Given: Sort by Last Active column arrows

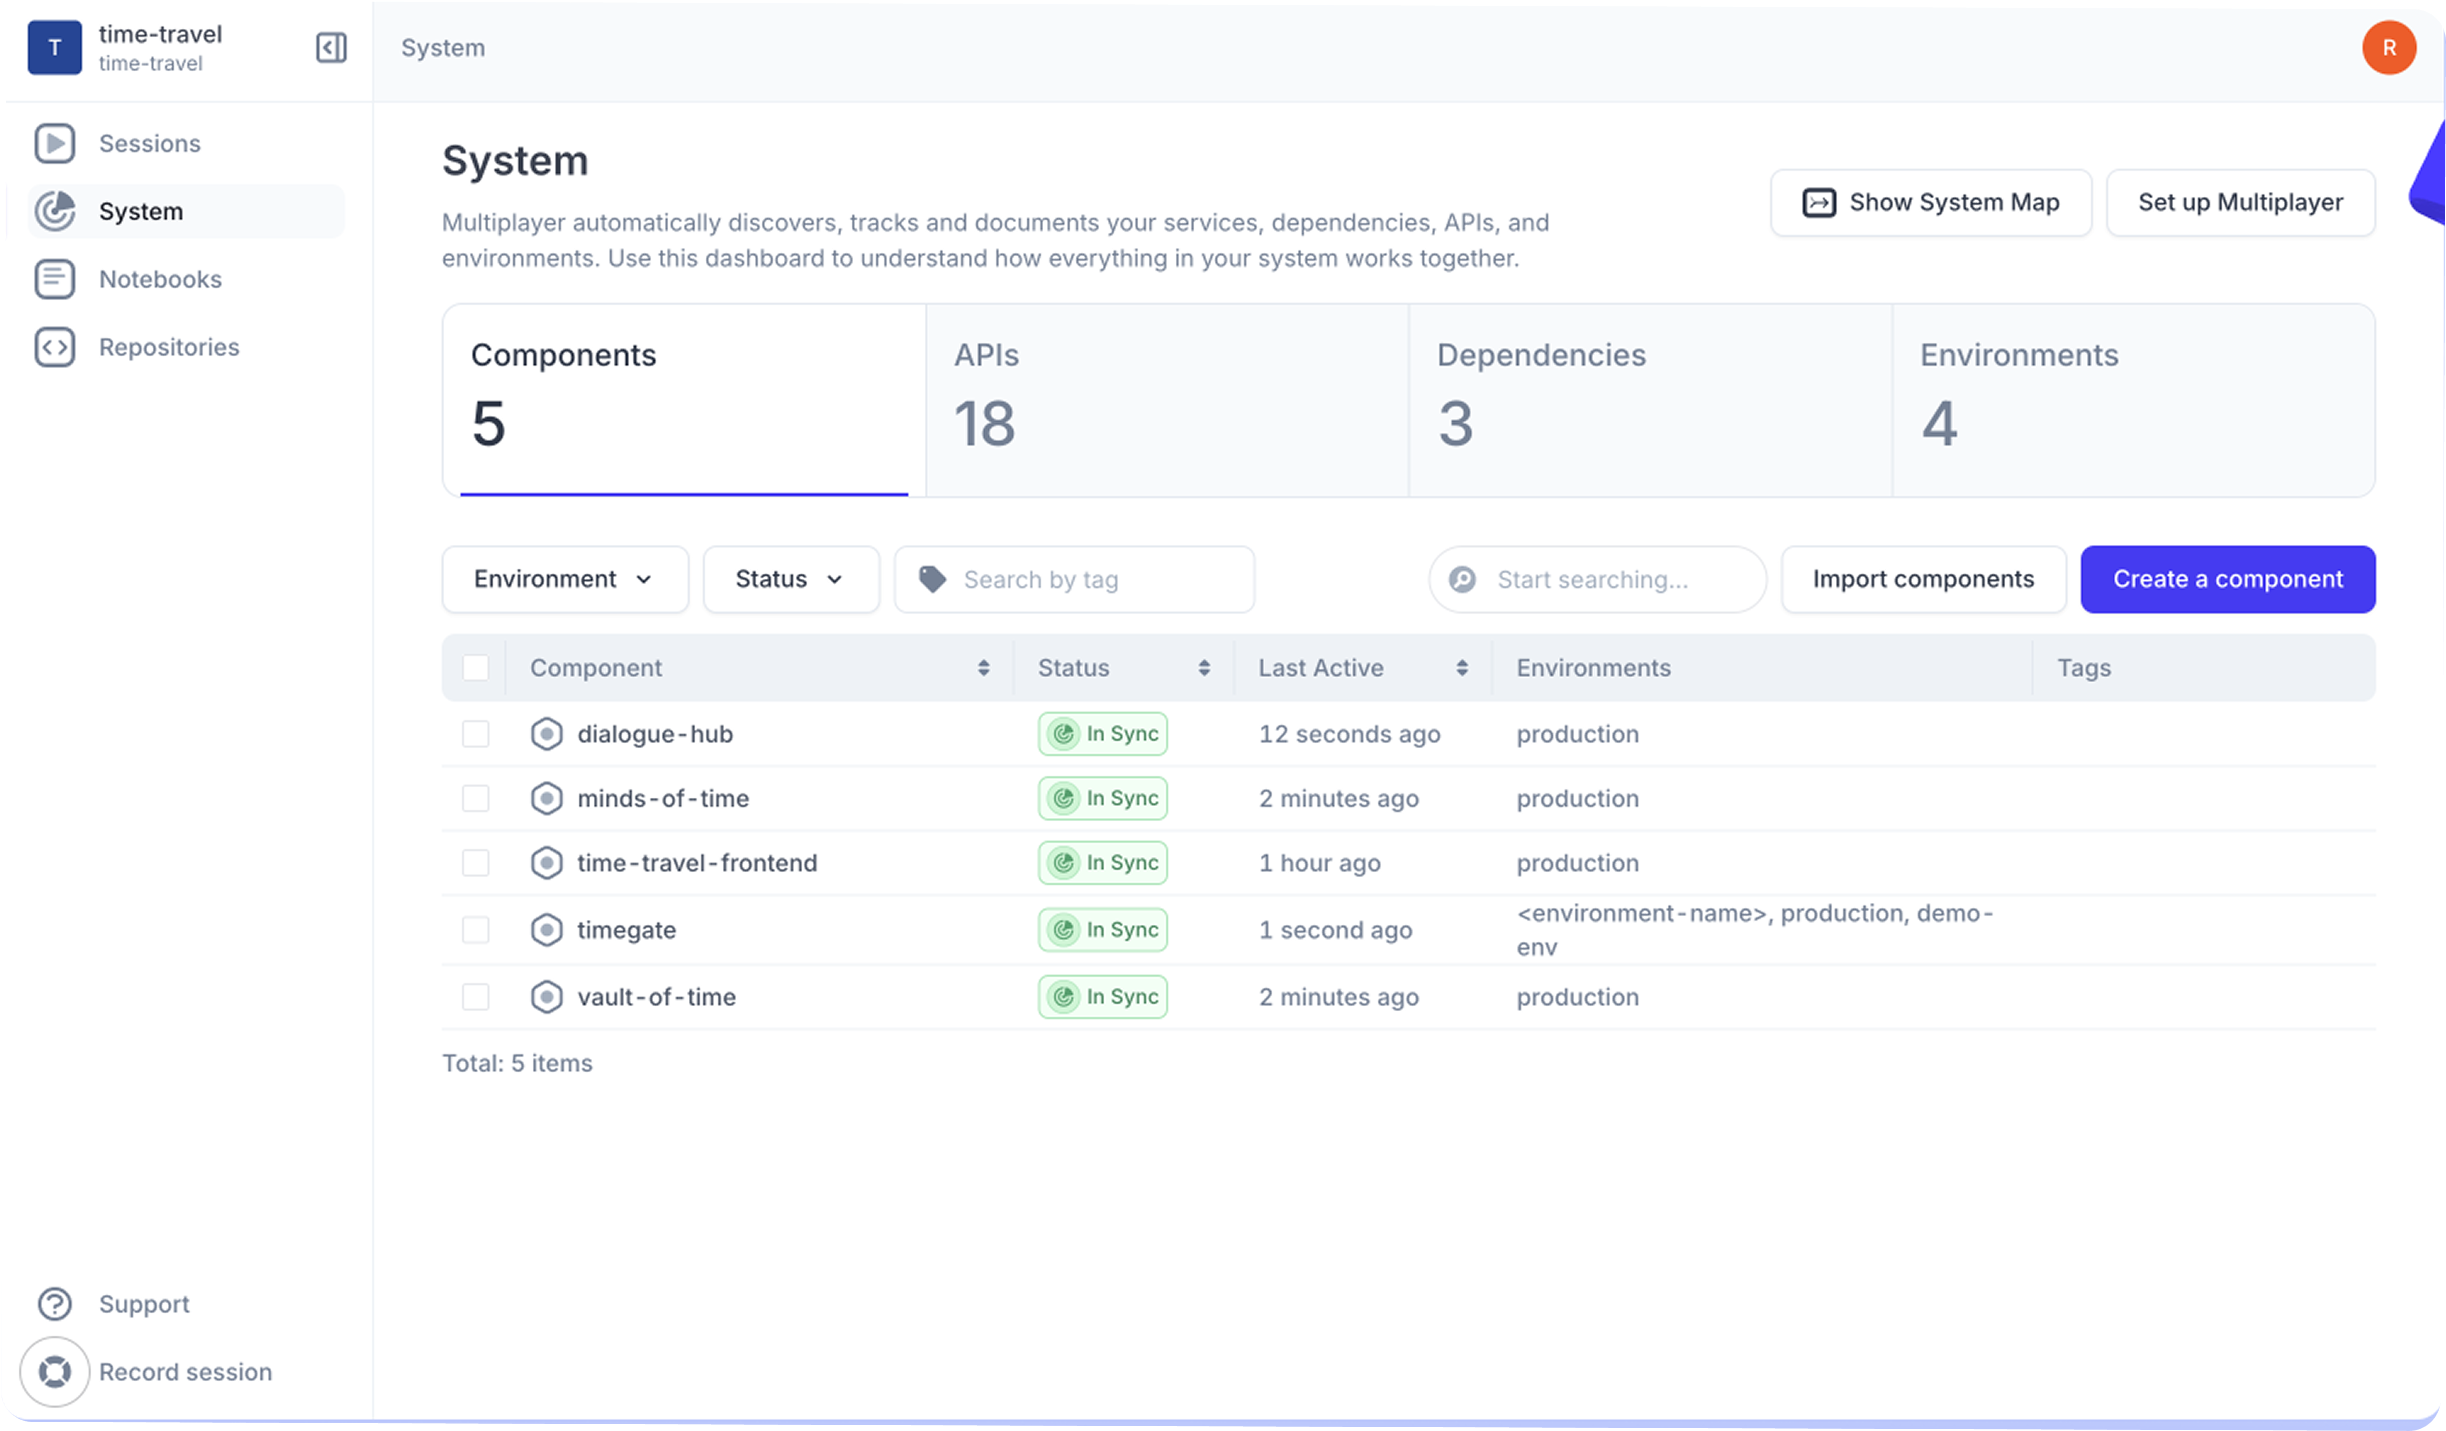Looking at the screenshot, I should click(x=1462, y=668).
